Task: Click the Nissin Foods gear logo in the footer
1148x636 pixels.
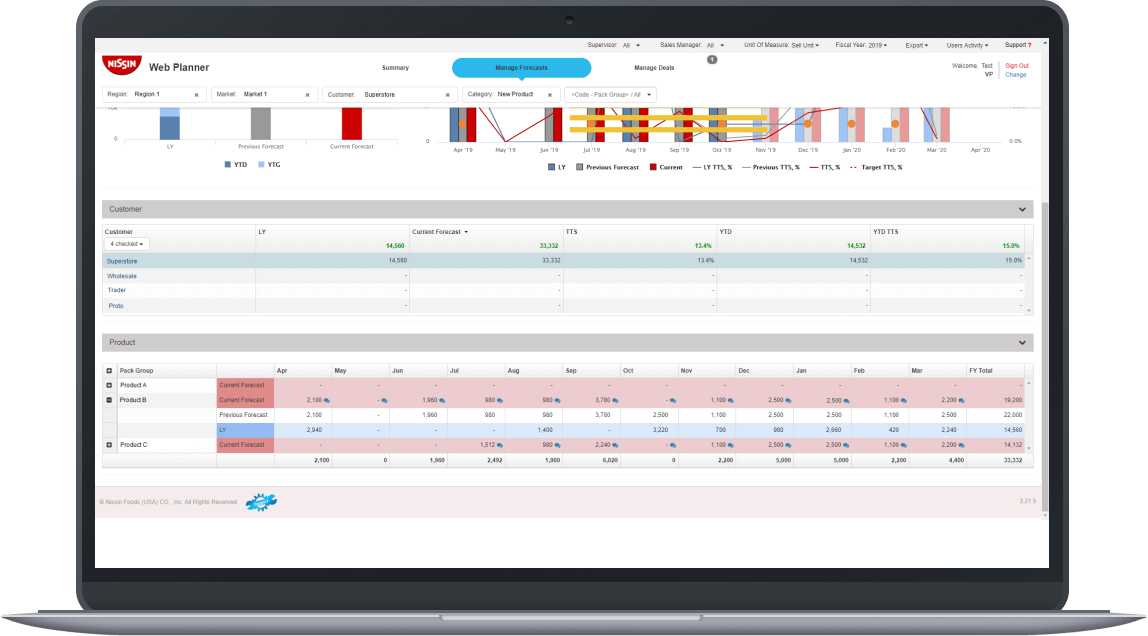Action: pos(260,501)
